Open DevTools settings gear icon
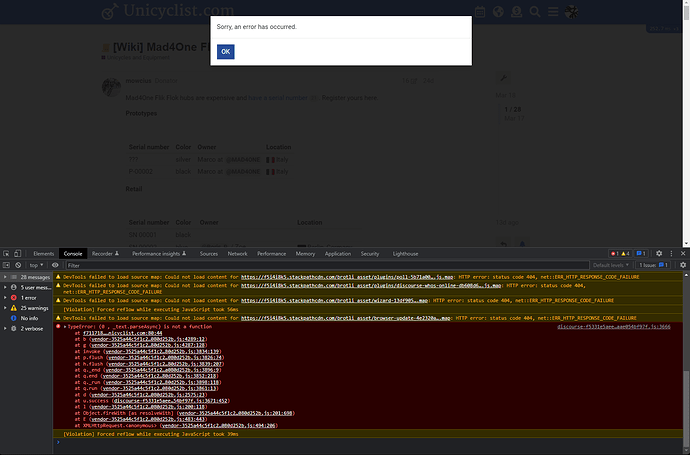The width and height of the screenshot is (690, 455). click(659, 253)
